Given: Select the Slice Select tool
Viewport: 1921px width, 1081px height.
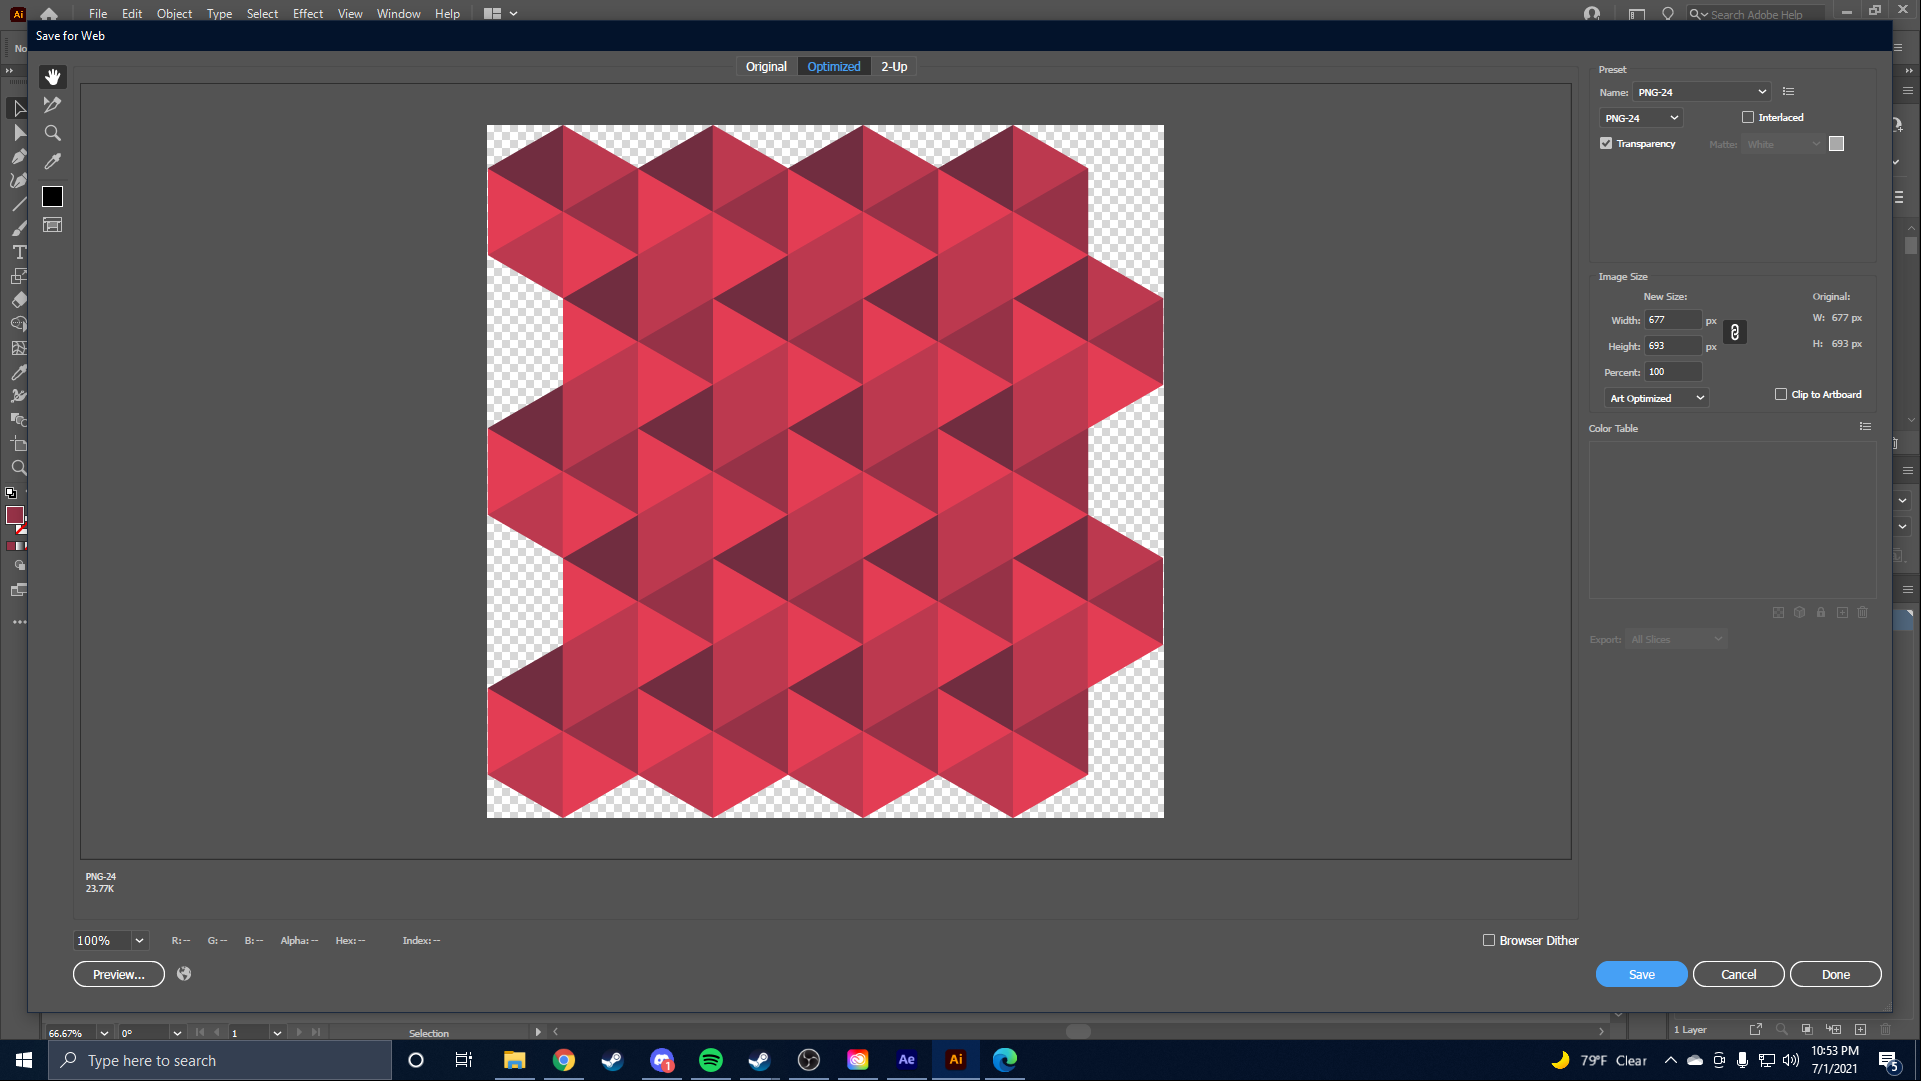Looking at the screenshot, I should 53,104.
